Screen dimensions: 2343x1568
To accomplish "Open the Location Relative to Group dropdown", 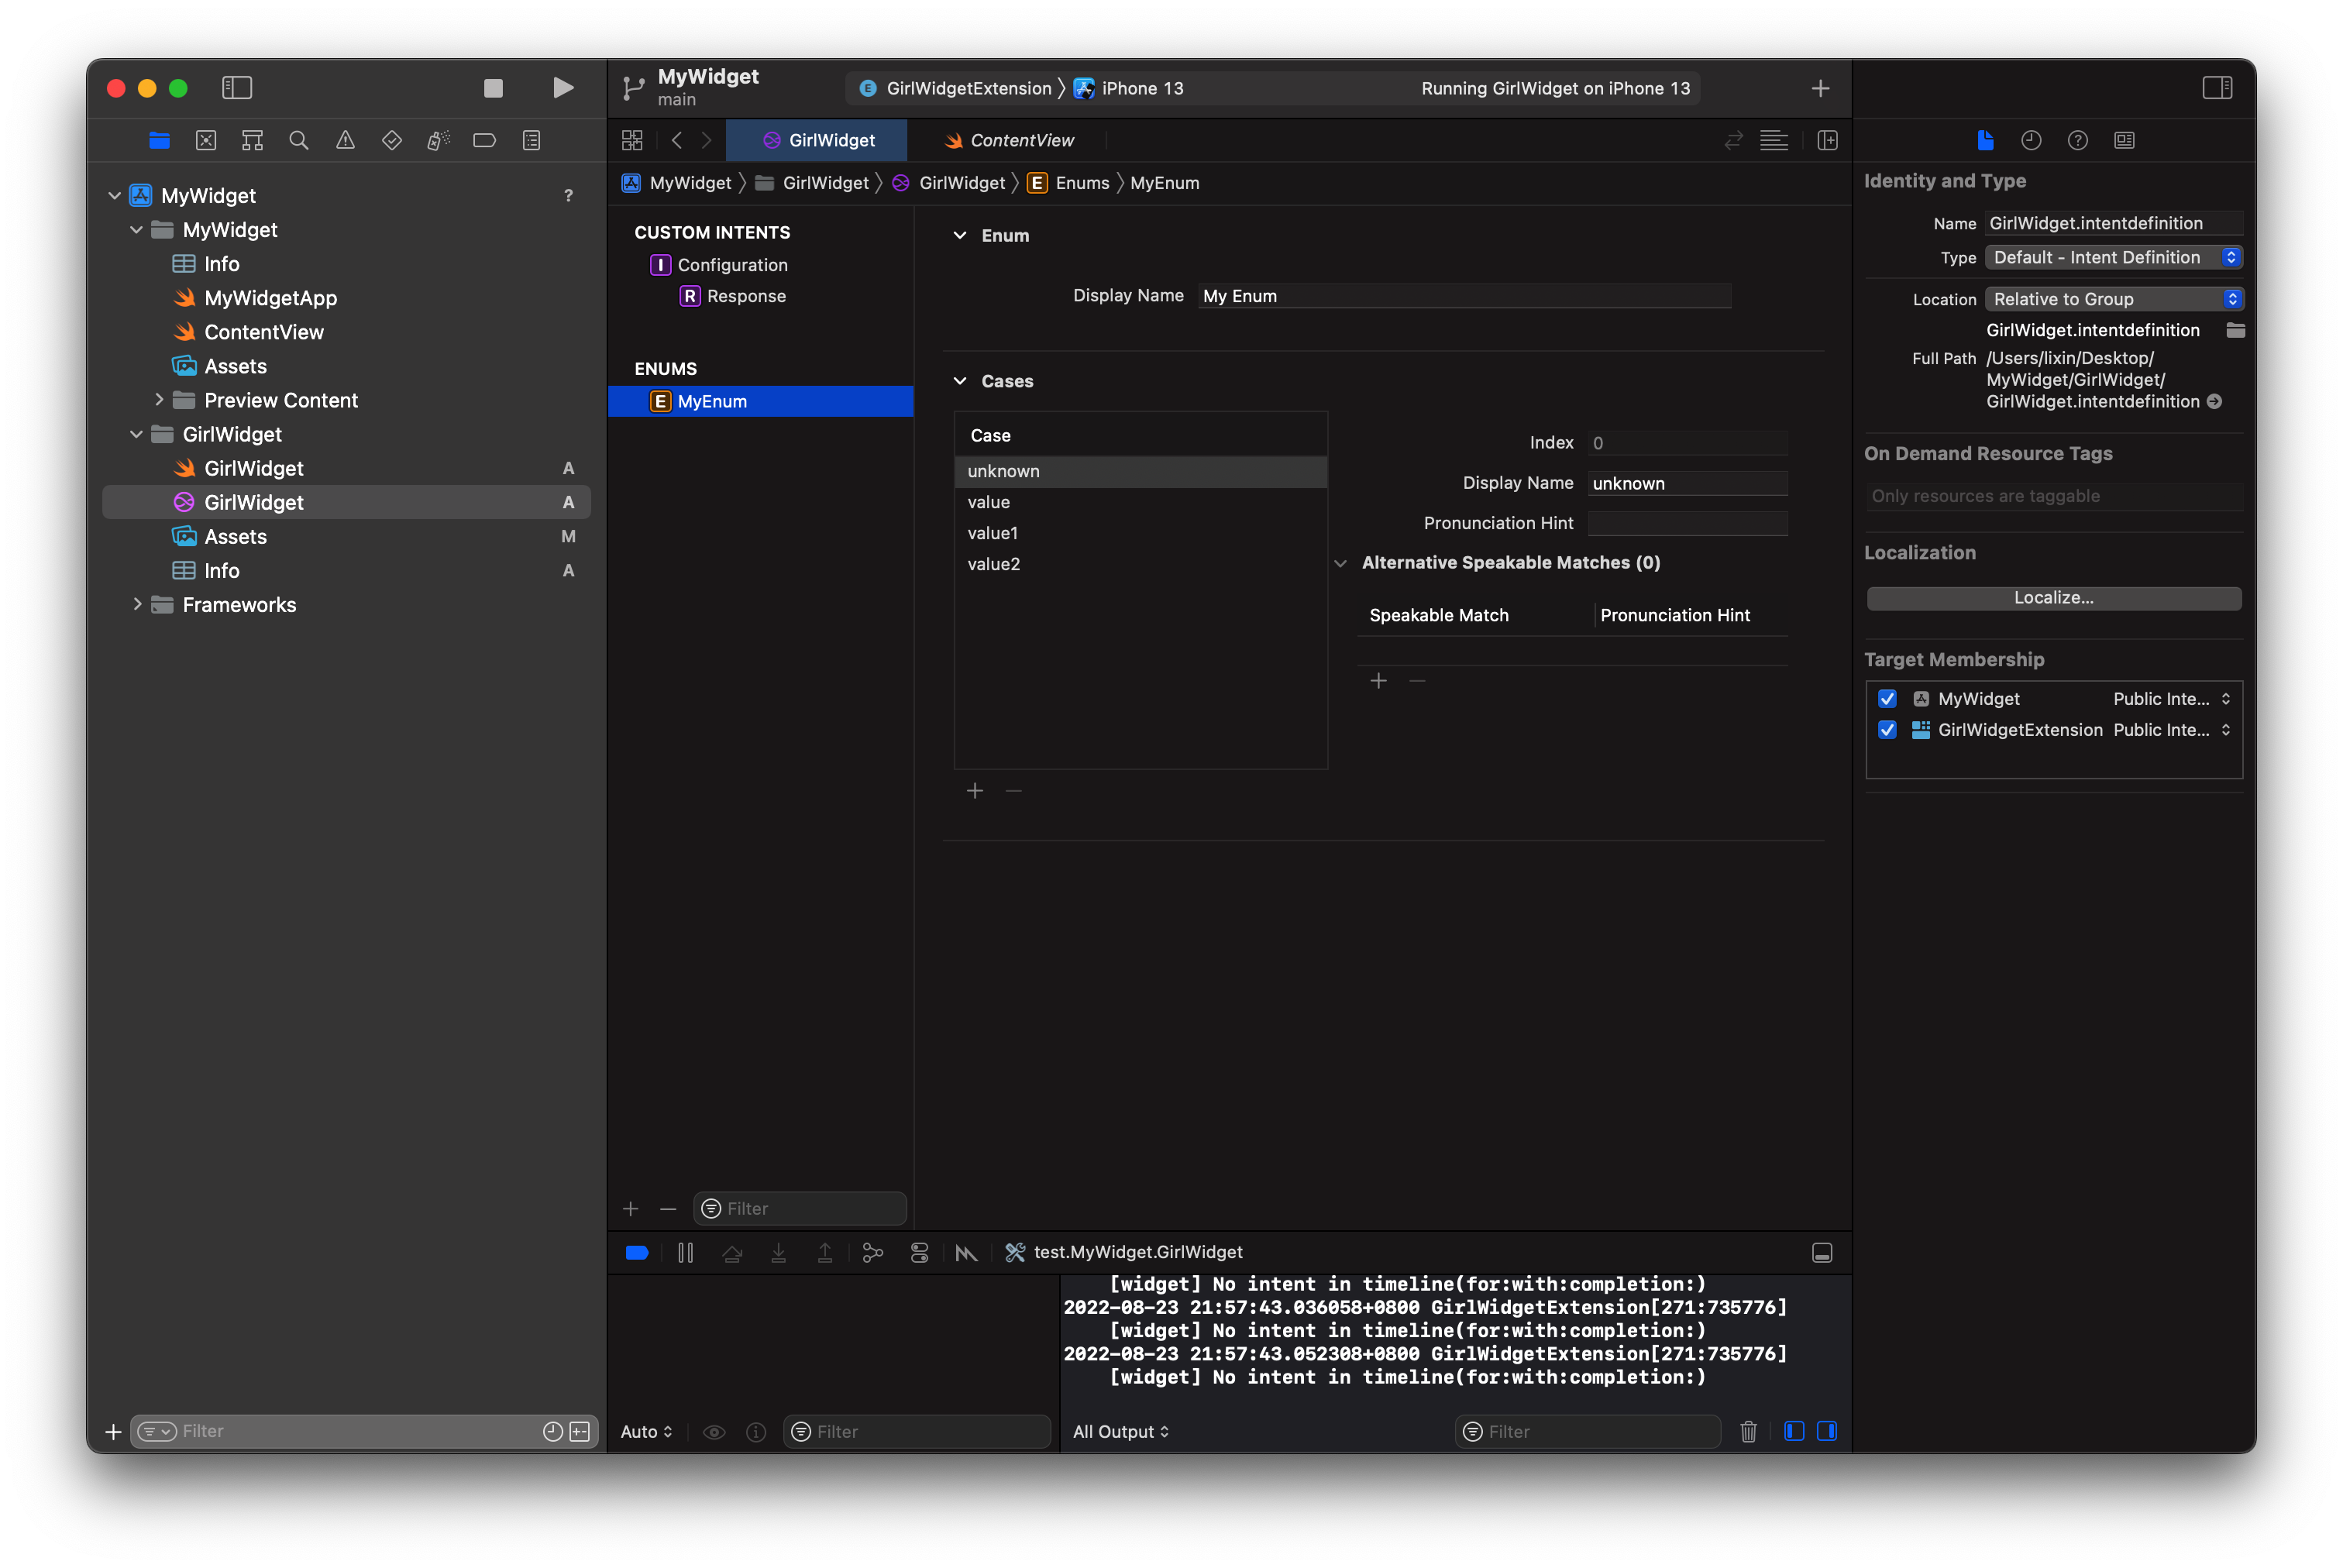I will (x=2113, y=299).
